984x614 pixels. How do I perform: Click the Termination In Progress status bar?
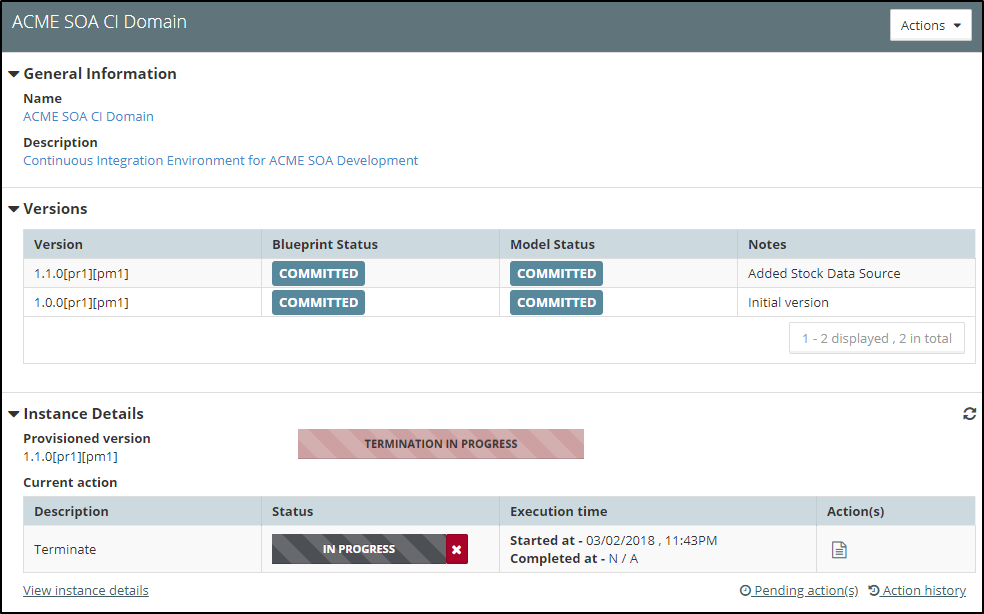click(x=440, y=444)
